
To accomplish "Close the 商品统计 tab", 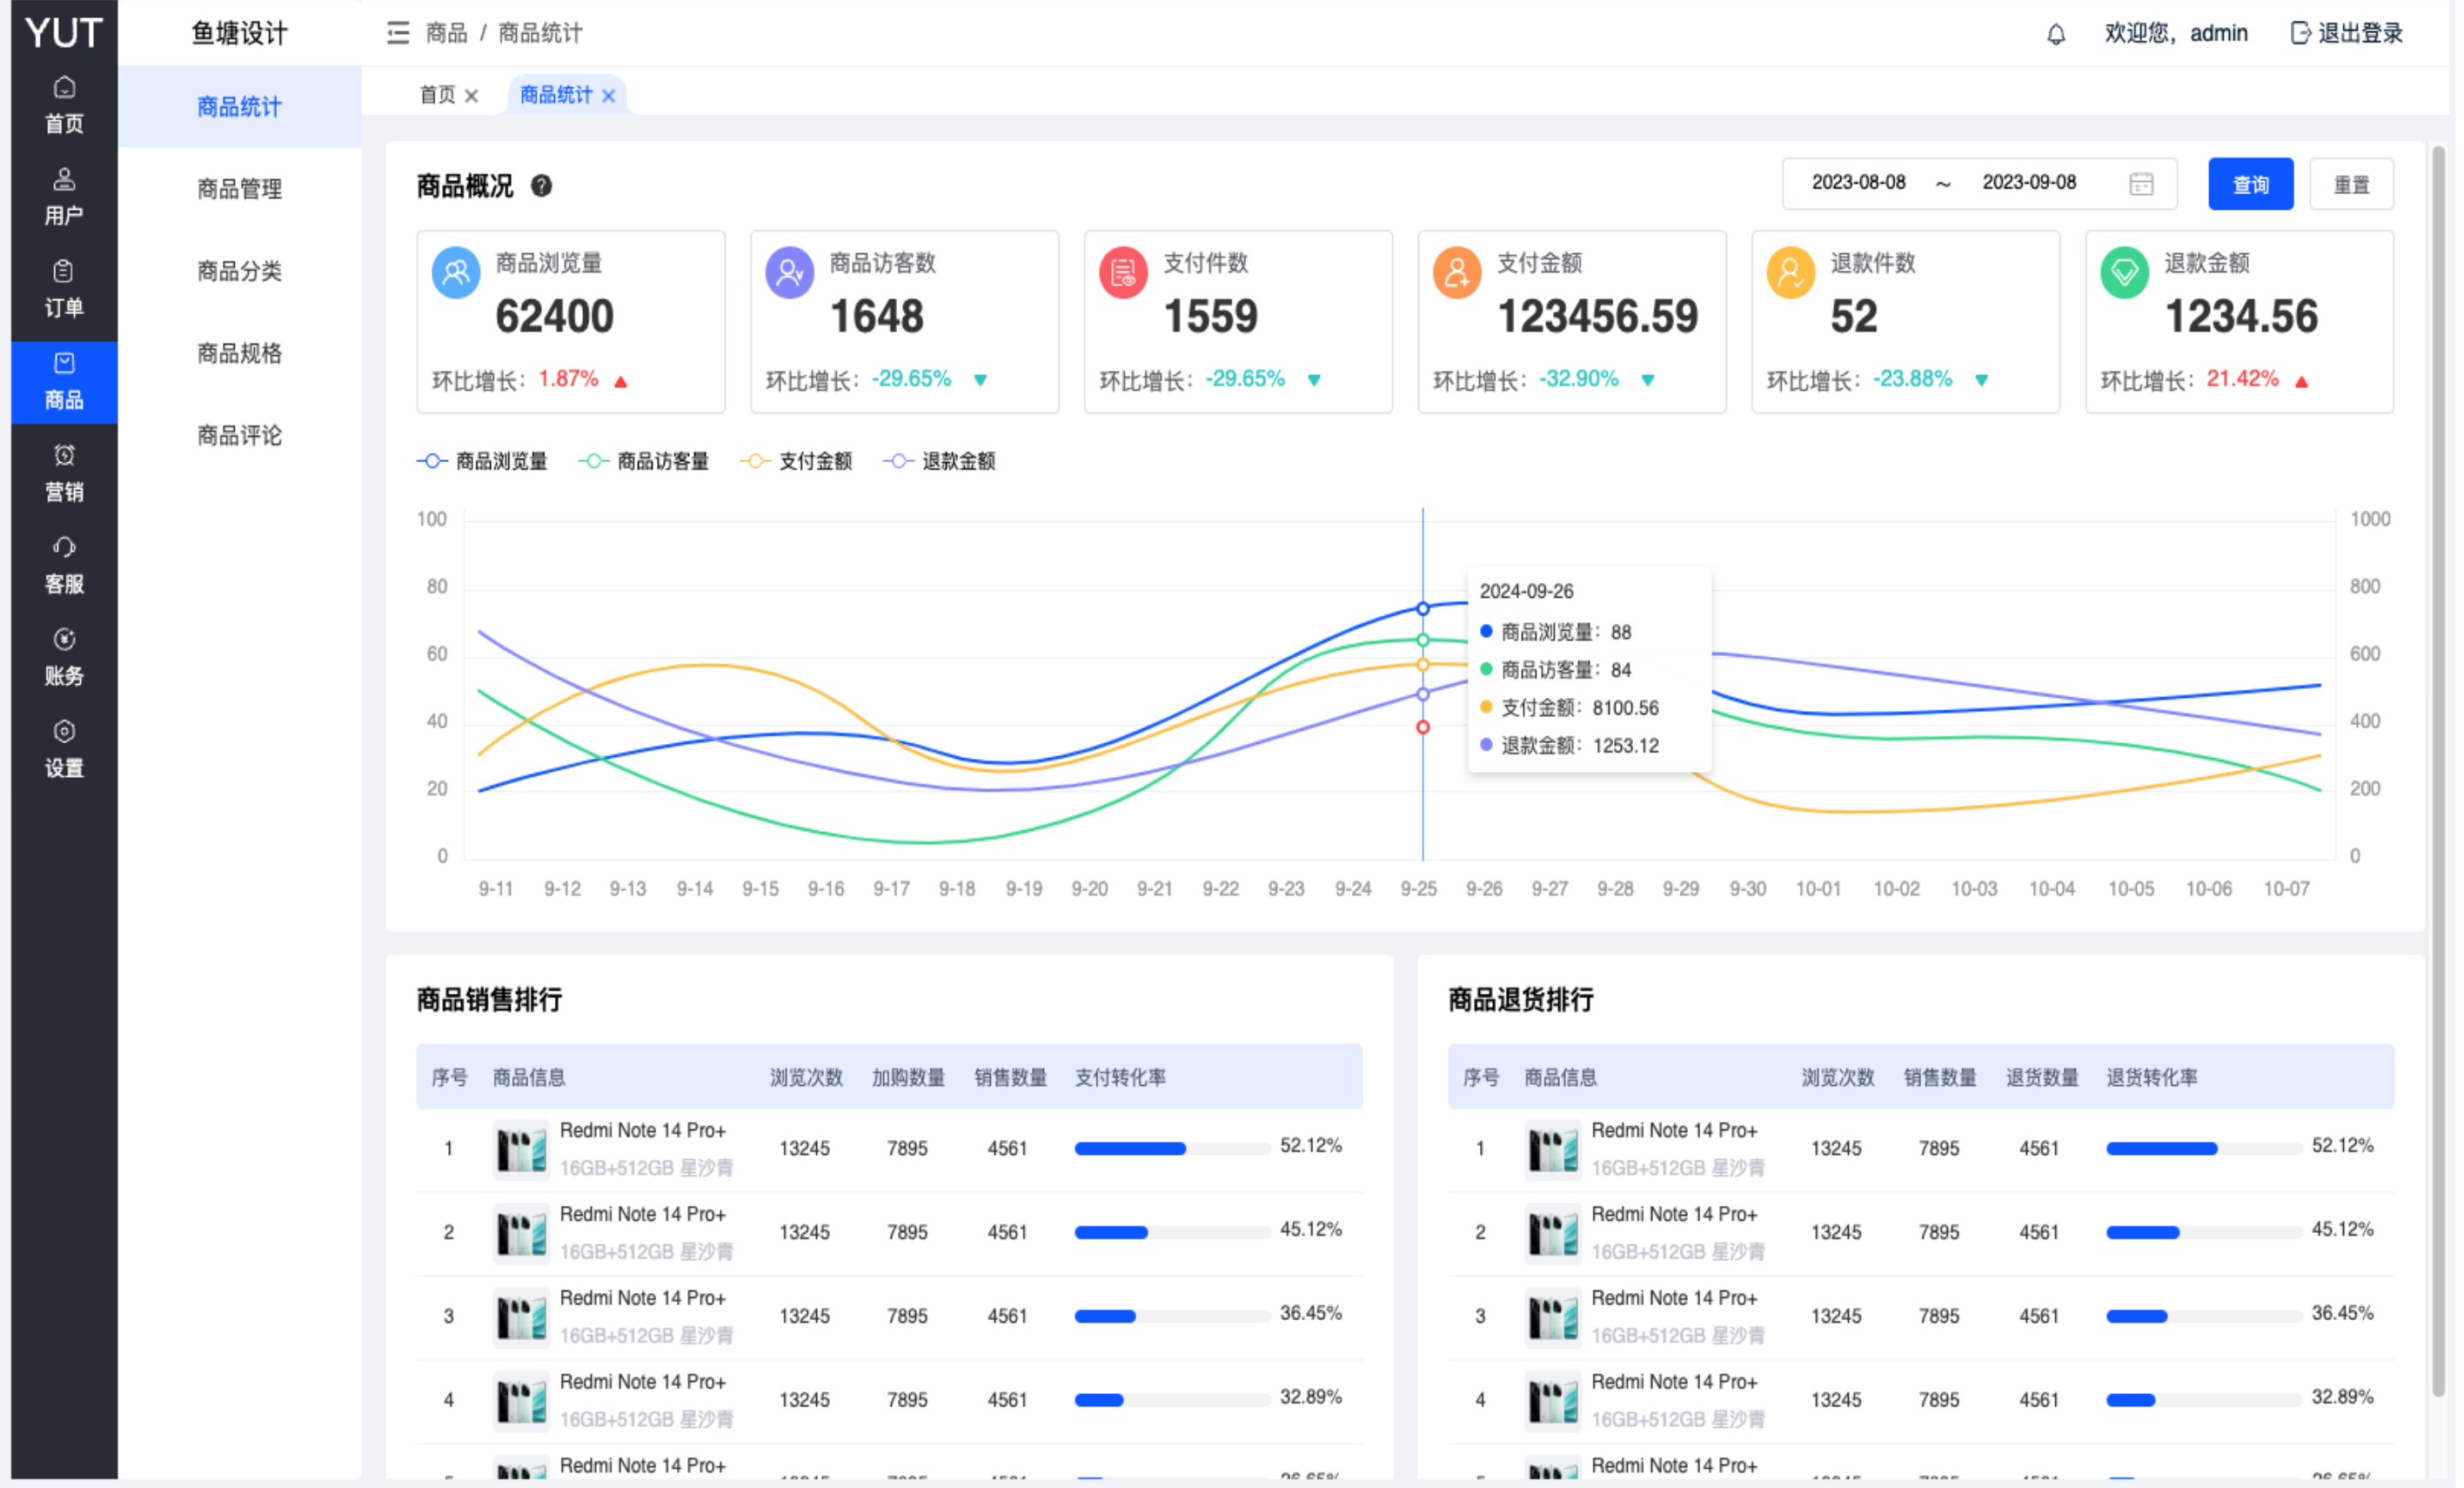I will (x=608, y=96).
